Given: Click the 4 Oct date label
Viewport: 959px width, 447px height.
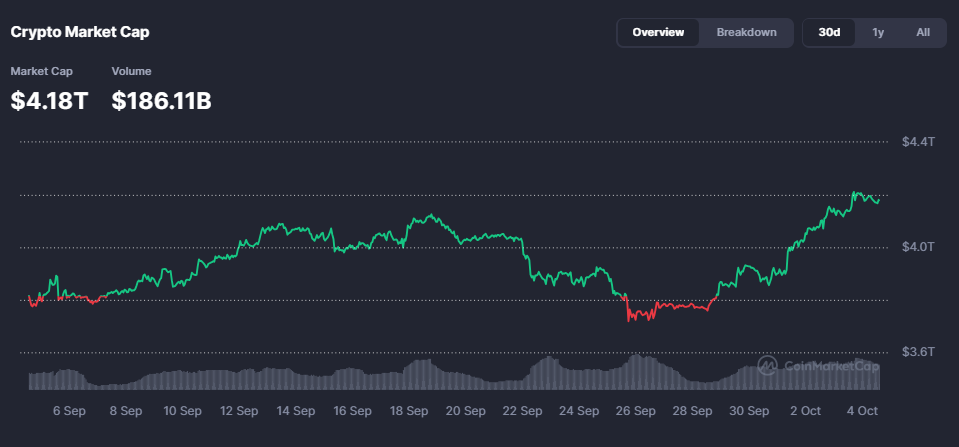Looking at the screenshot, I should click(862, 411).
